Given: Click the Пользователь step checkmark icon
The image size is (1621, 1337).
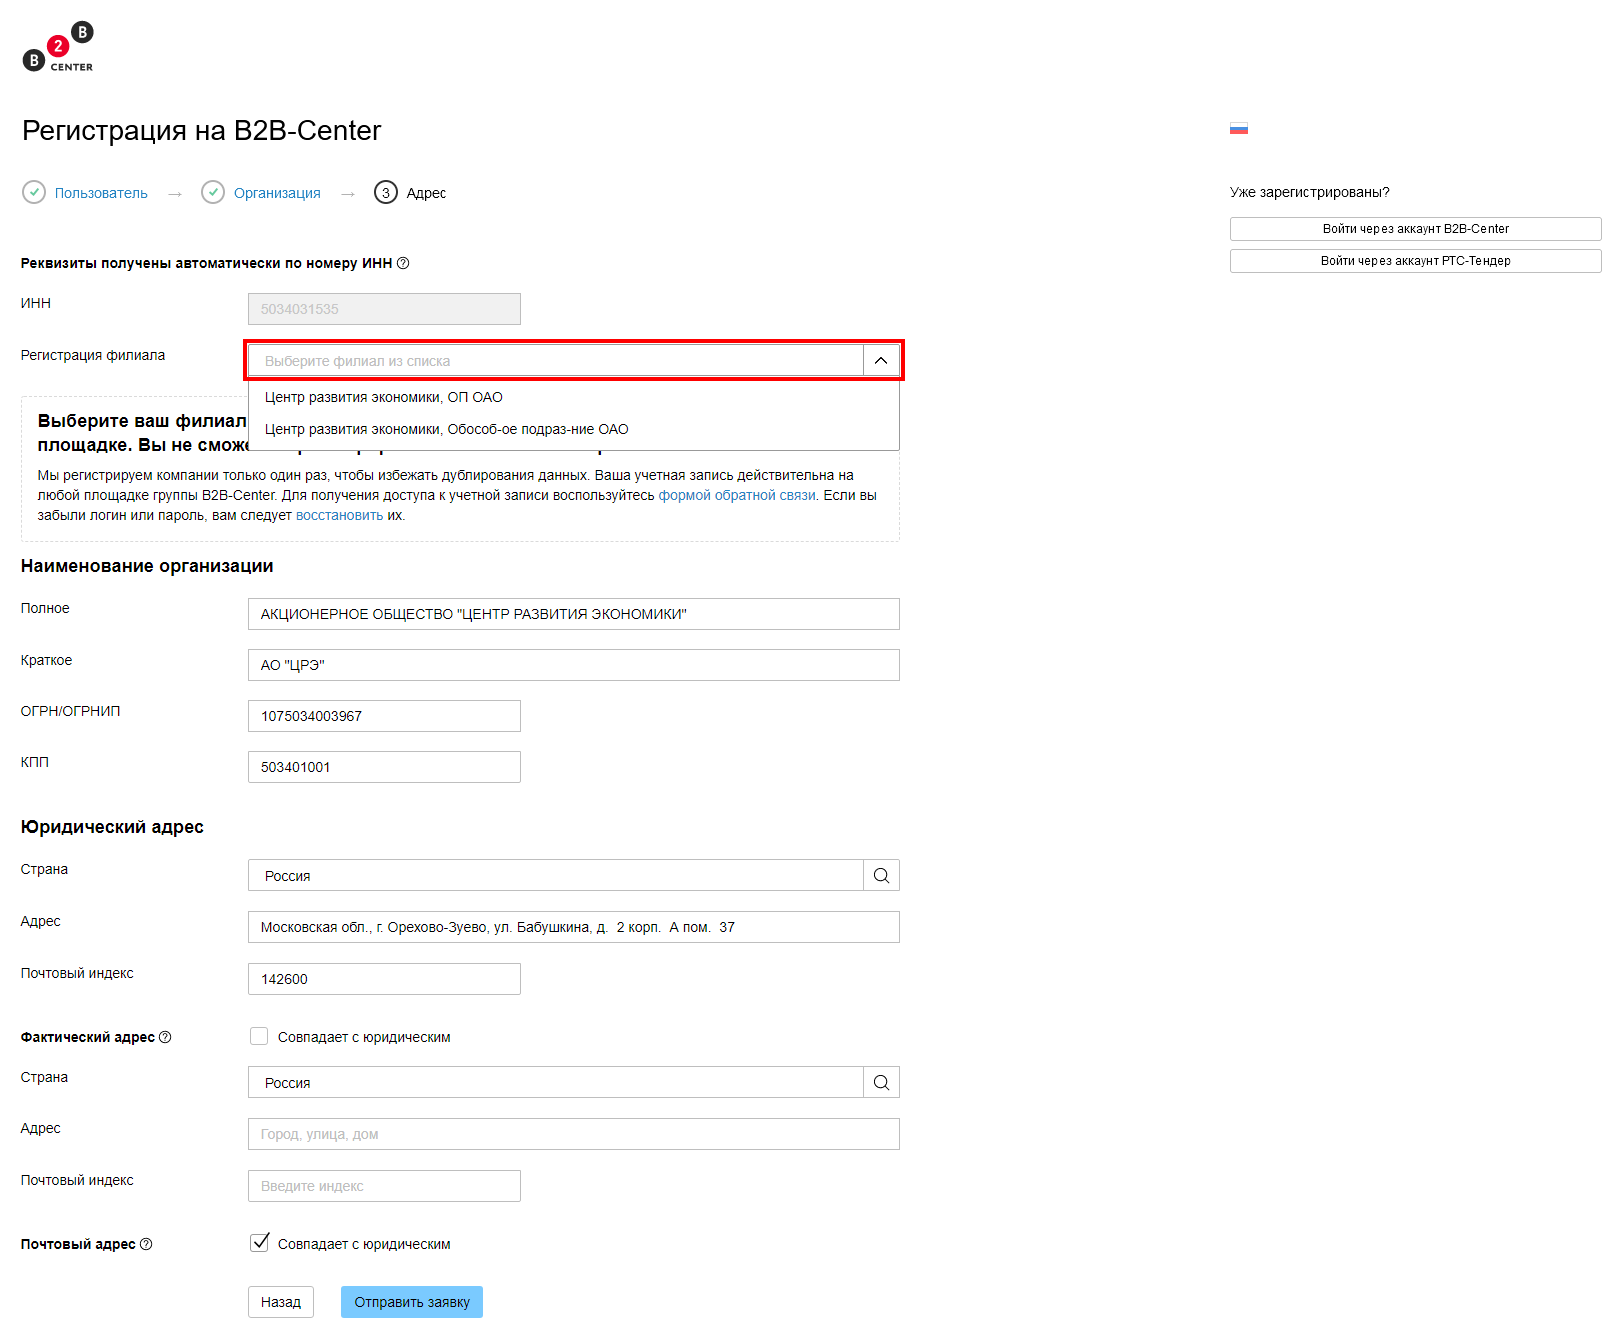Looking at the screenshot, I should coord(34,192).
